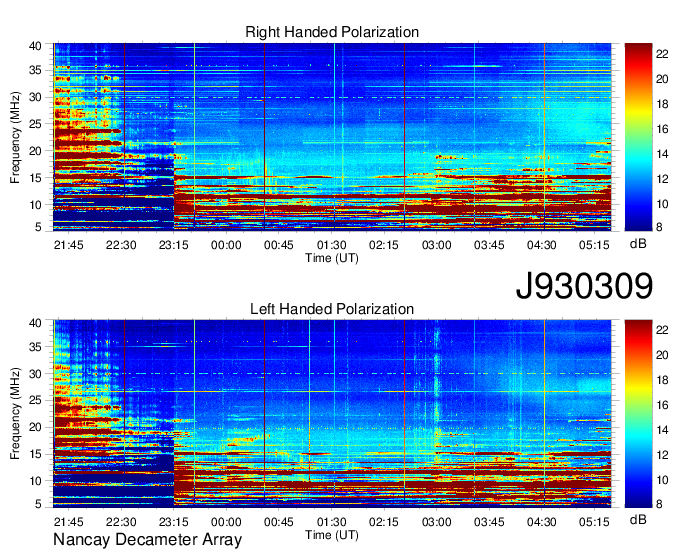This screenshot has height=552, width=680.
Task: Click the 'Left Handed Polarization' plot title
Action: click(x=332, y=309)
